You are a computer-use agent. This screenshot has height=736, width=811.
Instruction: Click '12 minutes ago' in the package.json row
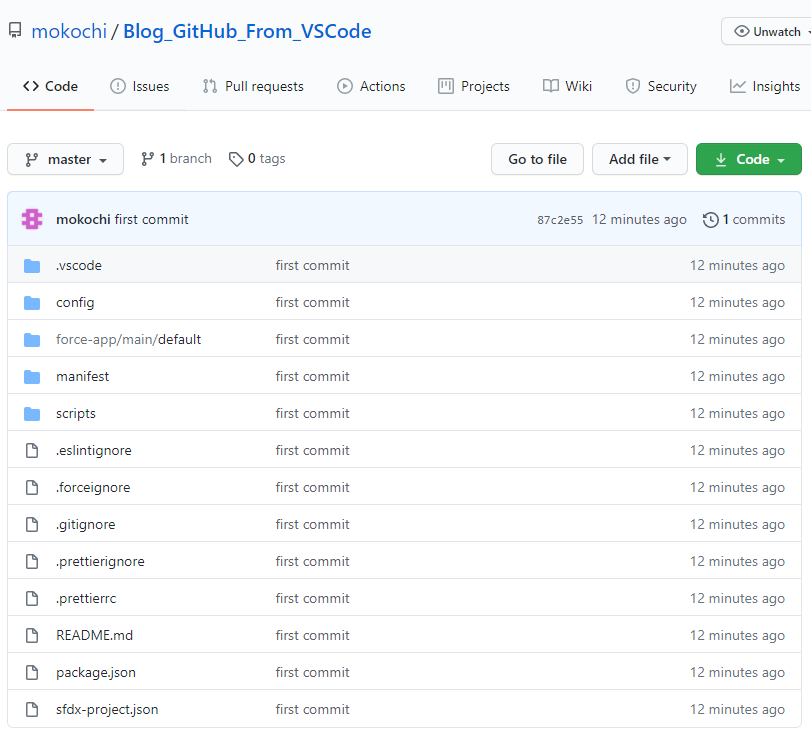coord(738,672)
